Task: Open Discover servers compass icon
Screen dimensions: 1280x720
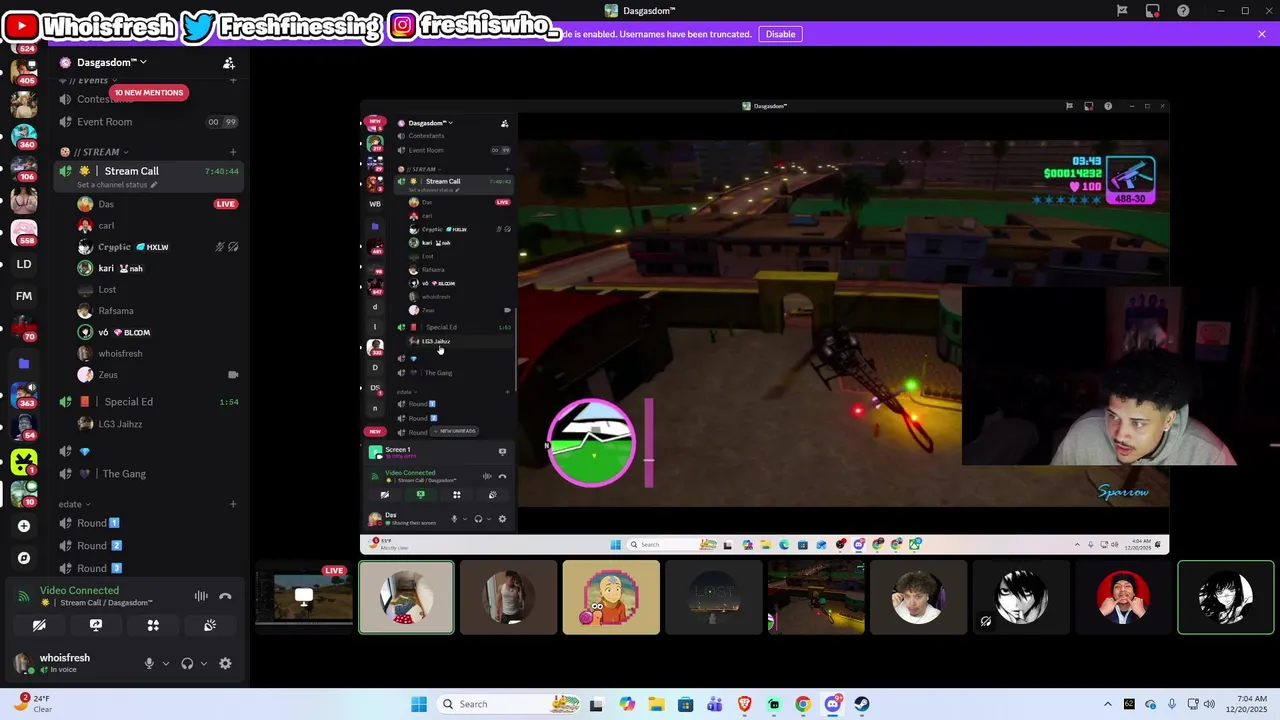Action: click(x=24, y=558)
